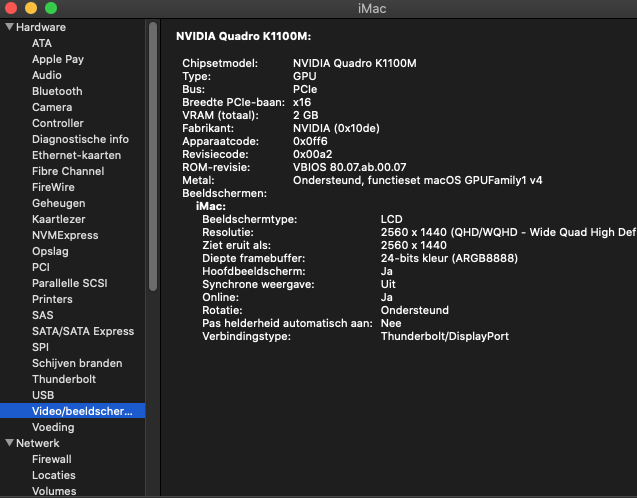Select Geheugen in the sidebar

[58, 203]
